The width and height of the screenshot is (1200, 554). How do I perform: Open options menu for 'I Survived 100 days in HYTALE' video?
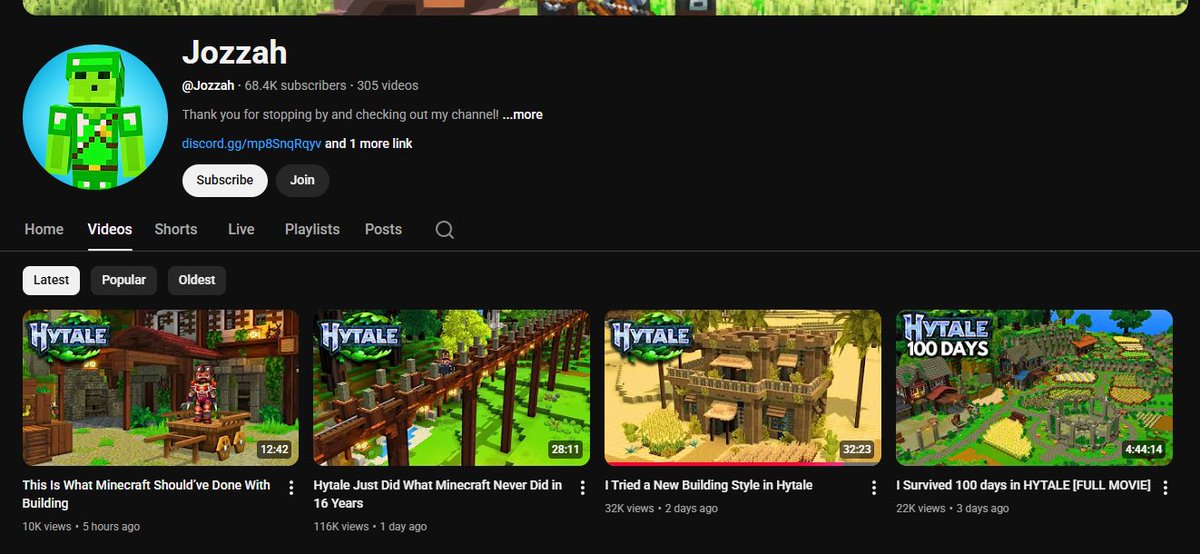click(x=1164, y=487)
